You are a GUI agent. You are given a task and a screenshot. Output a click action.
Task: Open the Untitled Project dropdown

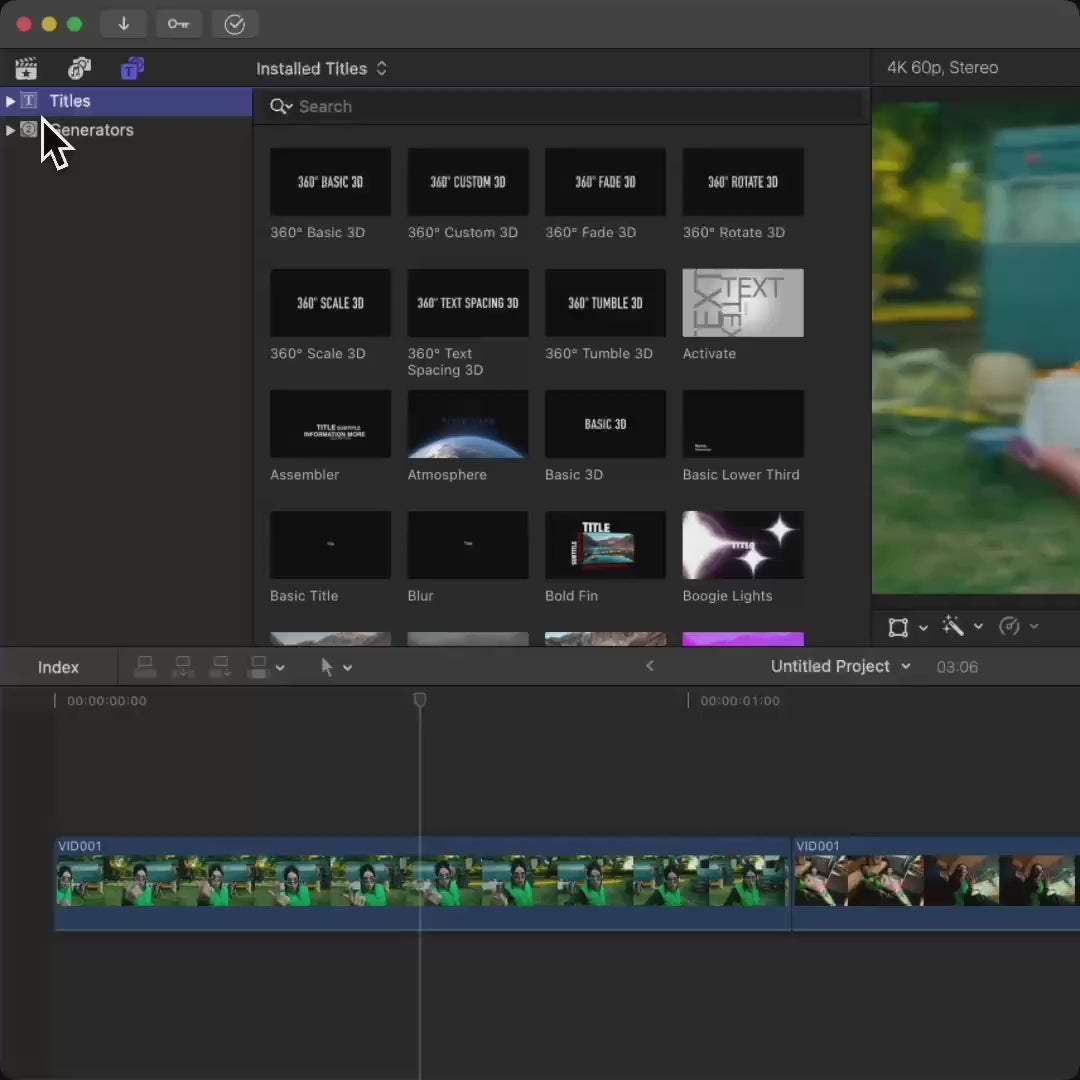coord(840,666)
